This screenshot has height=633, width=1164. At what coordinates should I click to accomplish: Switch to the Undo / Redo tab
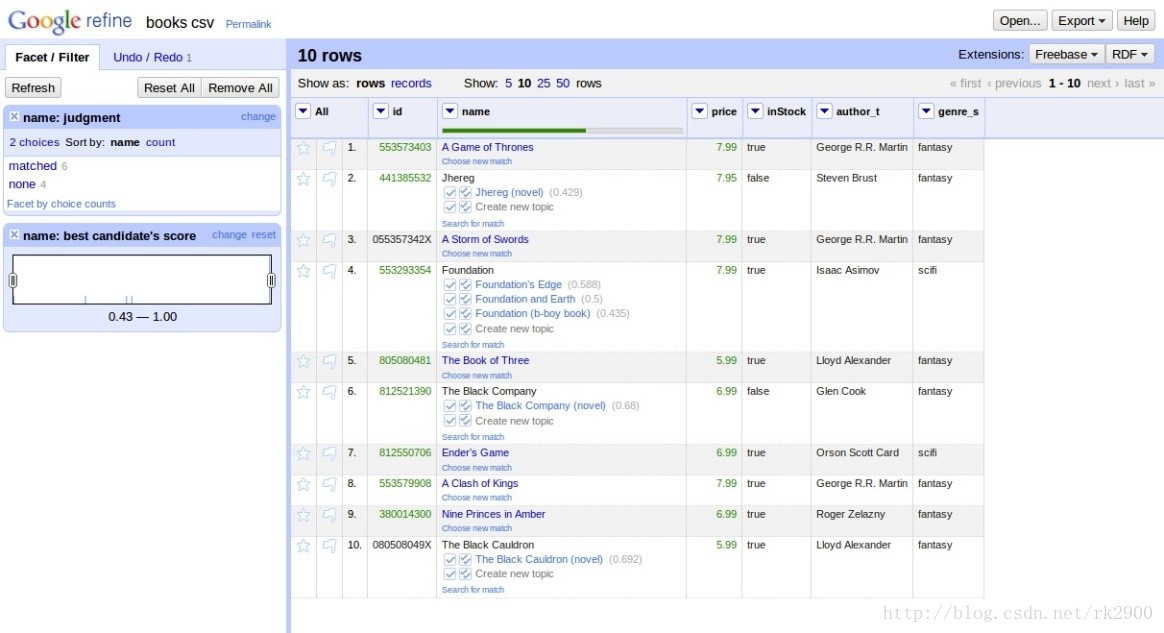coord(152,57)
